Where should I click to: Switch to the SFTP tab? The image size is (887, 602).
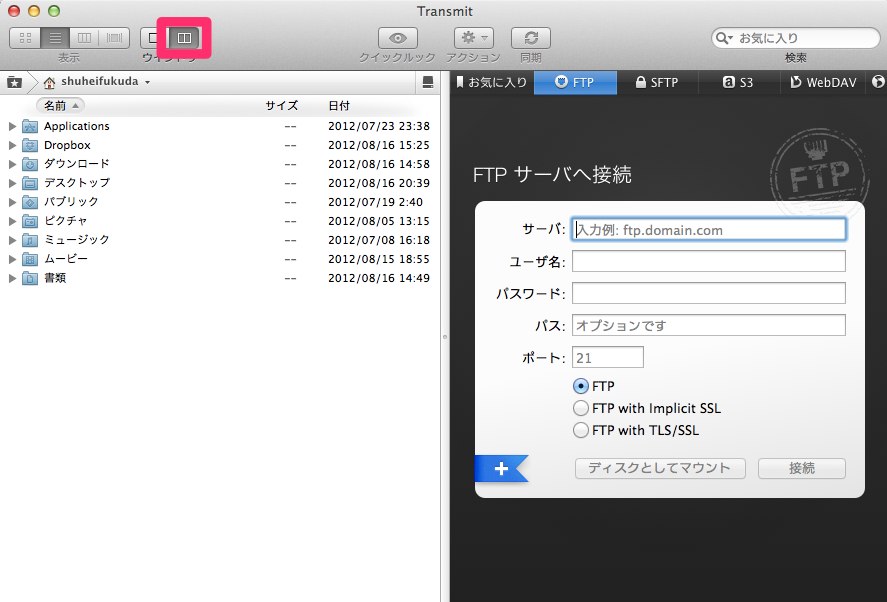pos(657,83)
